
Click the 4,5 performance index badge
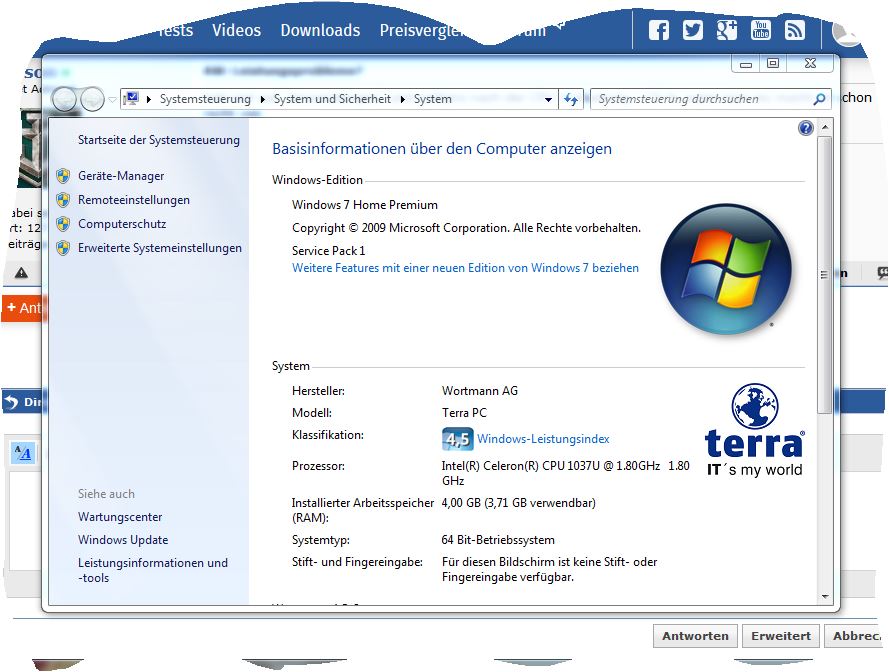[457, 439]
